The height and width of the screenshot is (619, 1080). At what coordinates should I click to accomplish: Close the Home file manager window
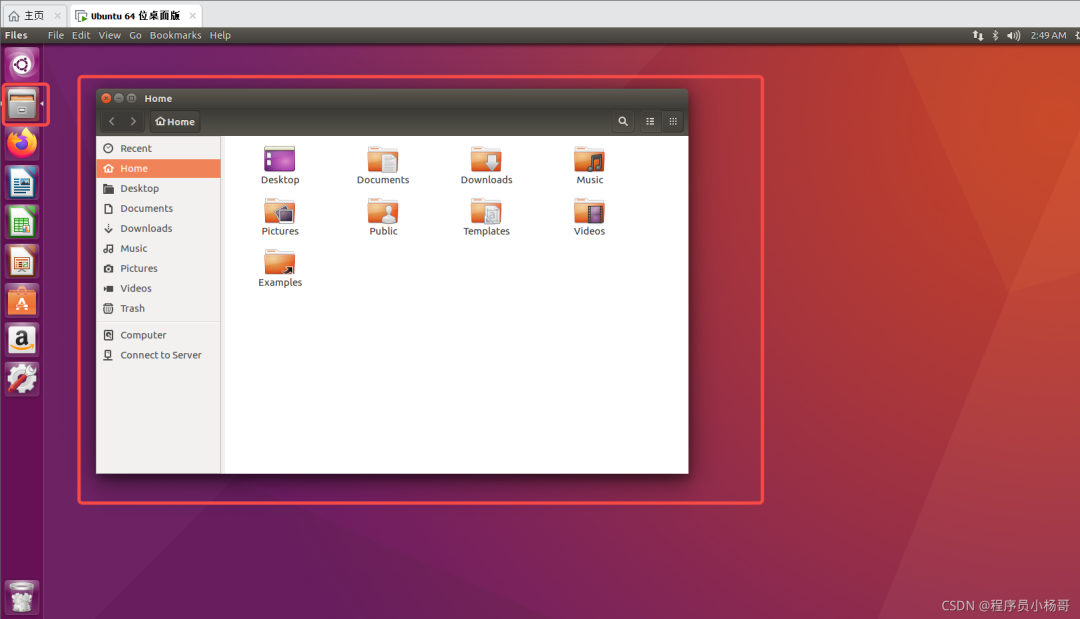click(x=106, y=98)
